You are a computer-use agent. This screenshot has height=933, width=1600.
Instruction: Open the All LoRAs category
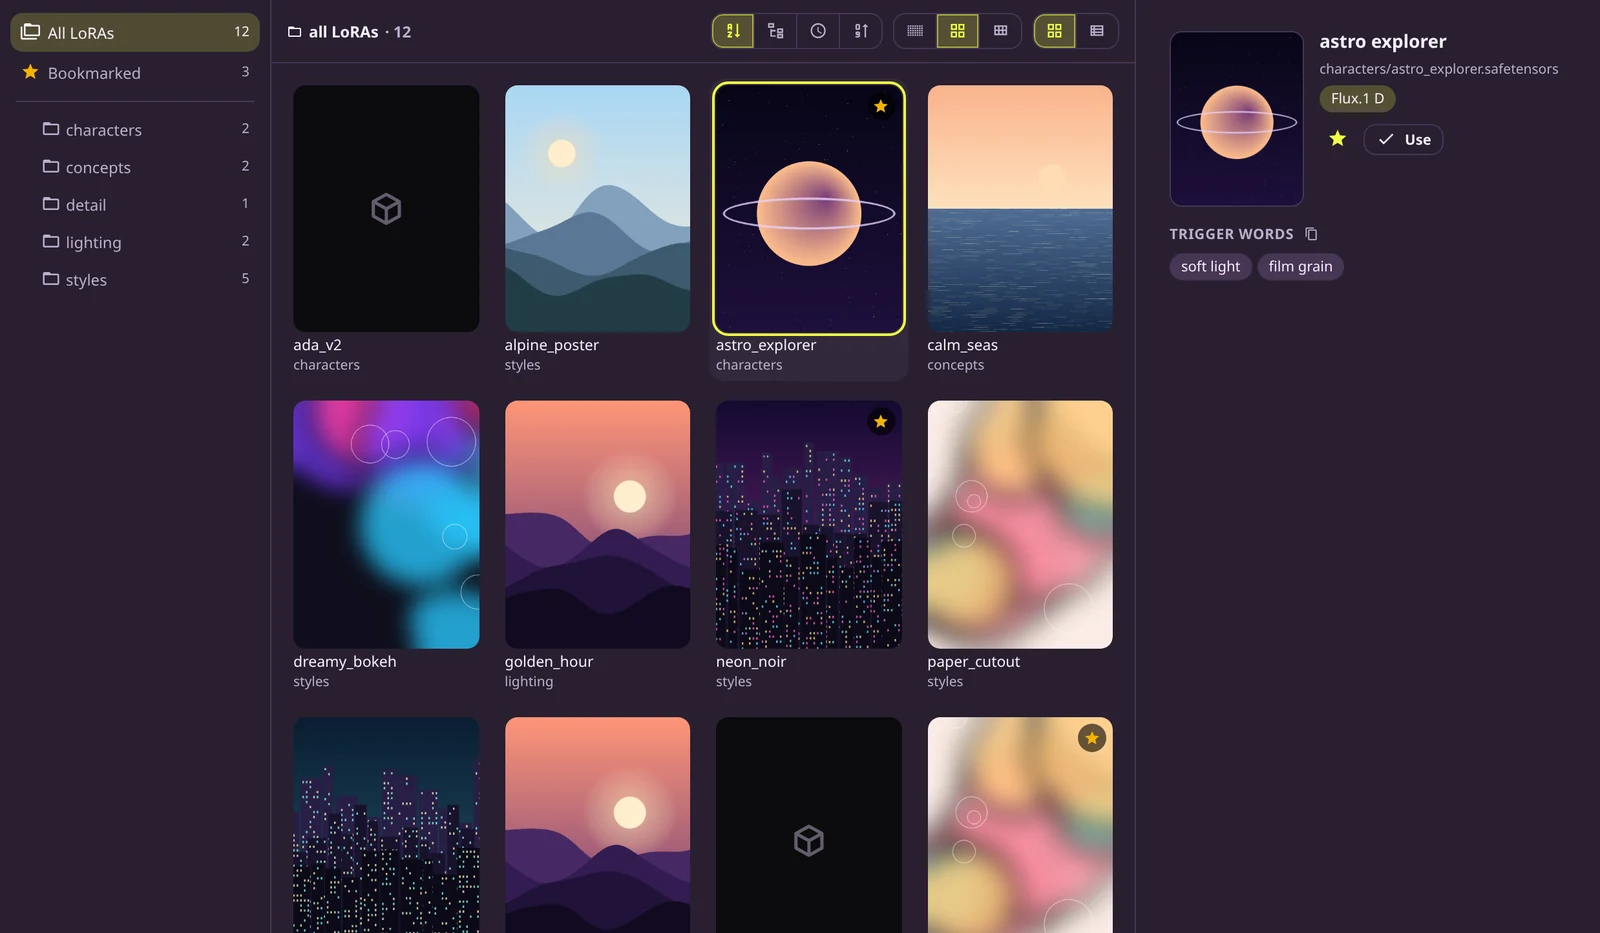tap(135, 32)
